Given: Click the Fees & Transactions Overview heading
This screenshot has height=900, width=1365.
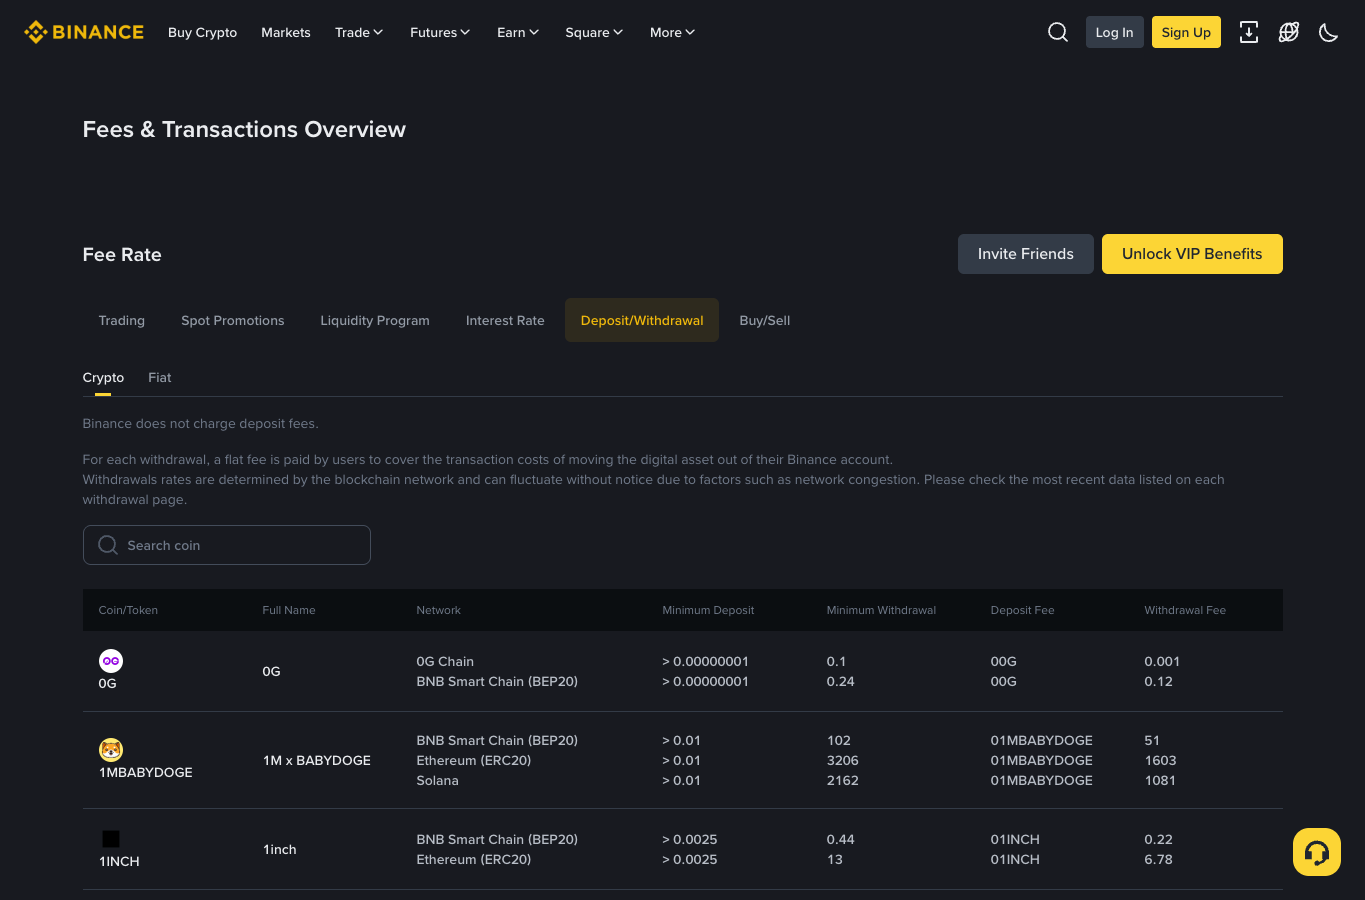Looking at the screenshot, I should click(244, 130).
